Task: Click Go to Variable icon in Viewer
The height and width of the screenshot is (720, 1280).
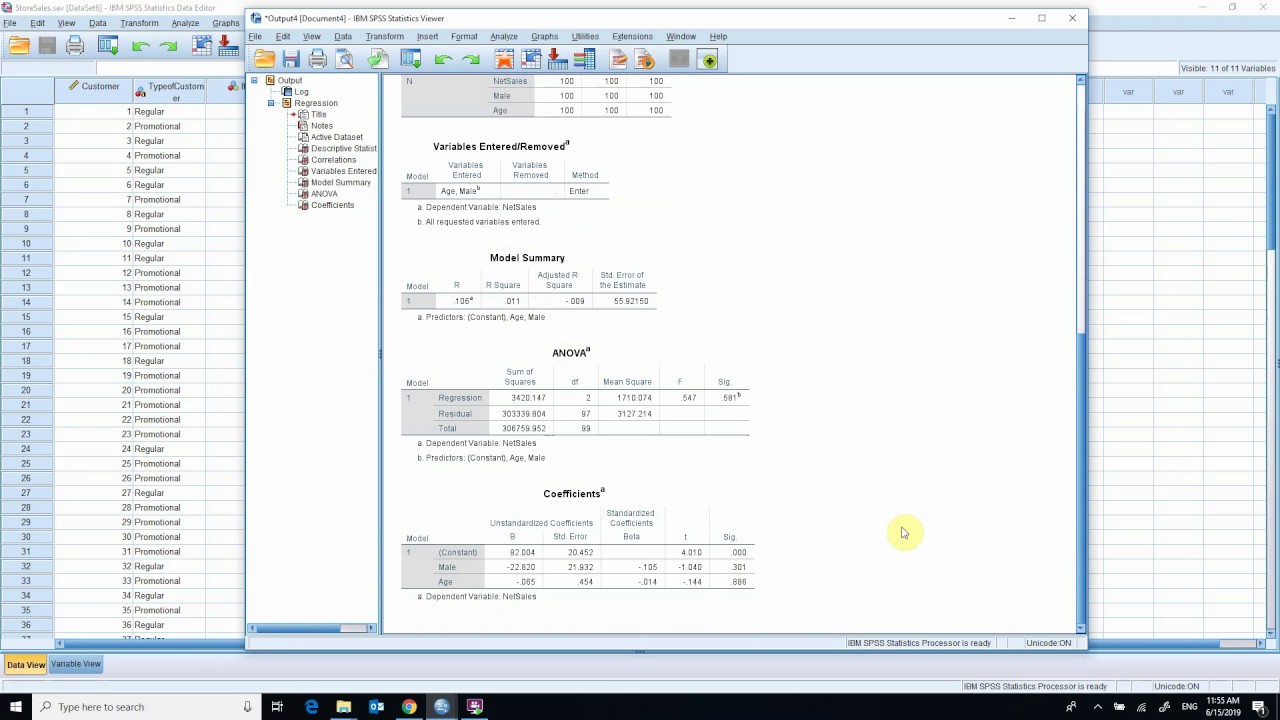Action: (558, 60)
